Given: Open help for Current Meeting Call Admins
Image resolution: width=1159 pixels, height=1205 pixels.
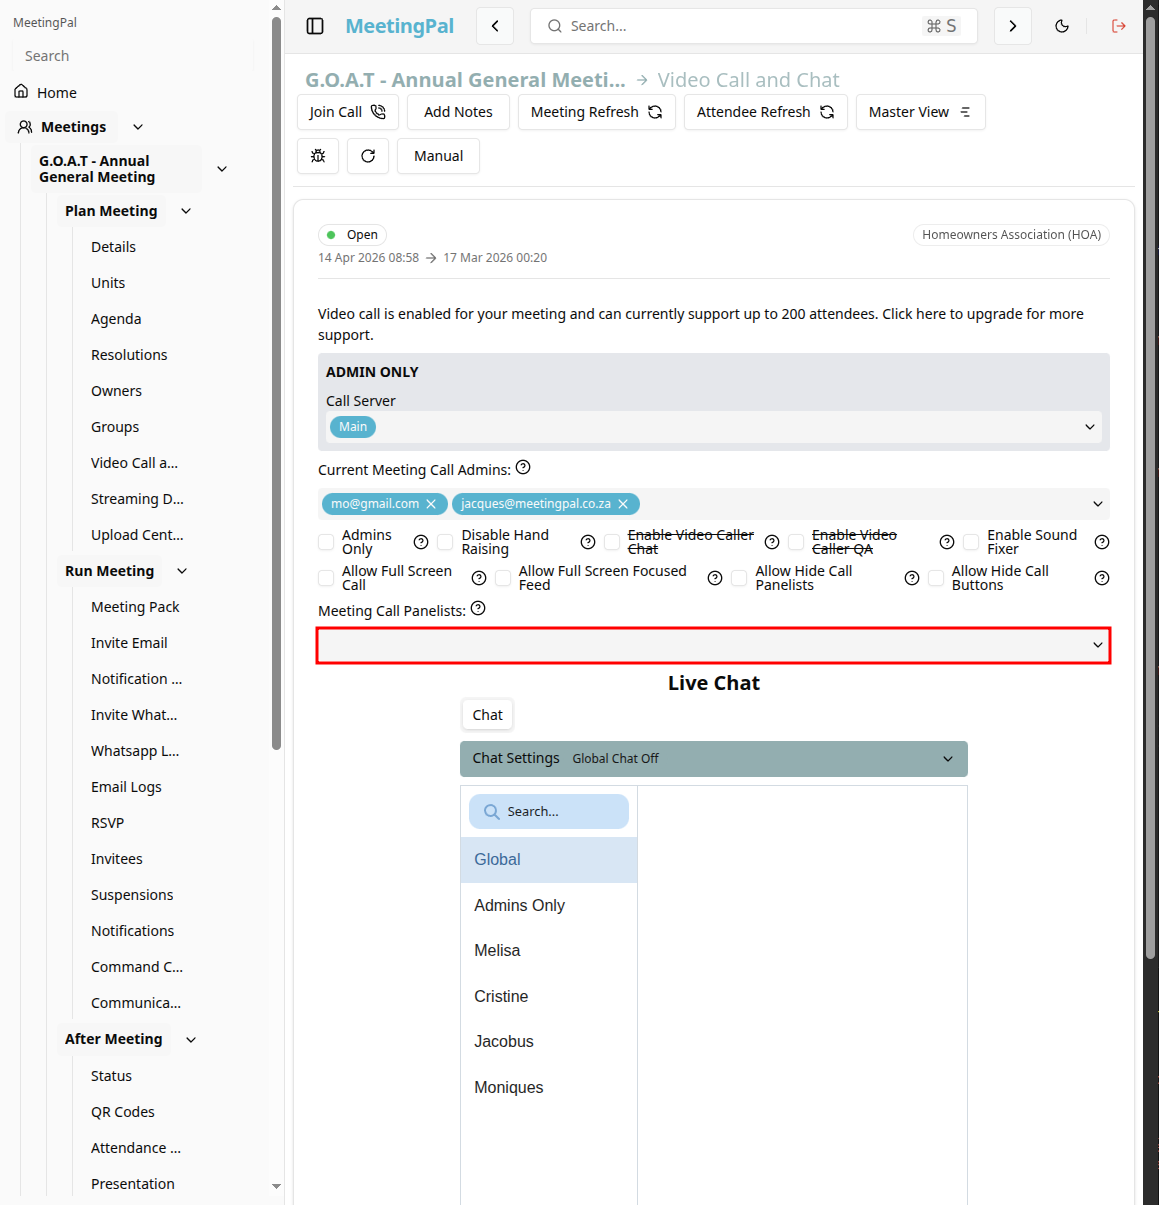Looking at the screenshot, I should point(523,468).
